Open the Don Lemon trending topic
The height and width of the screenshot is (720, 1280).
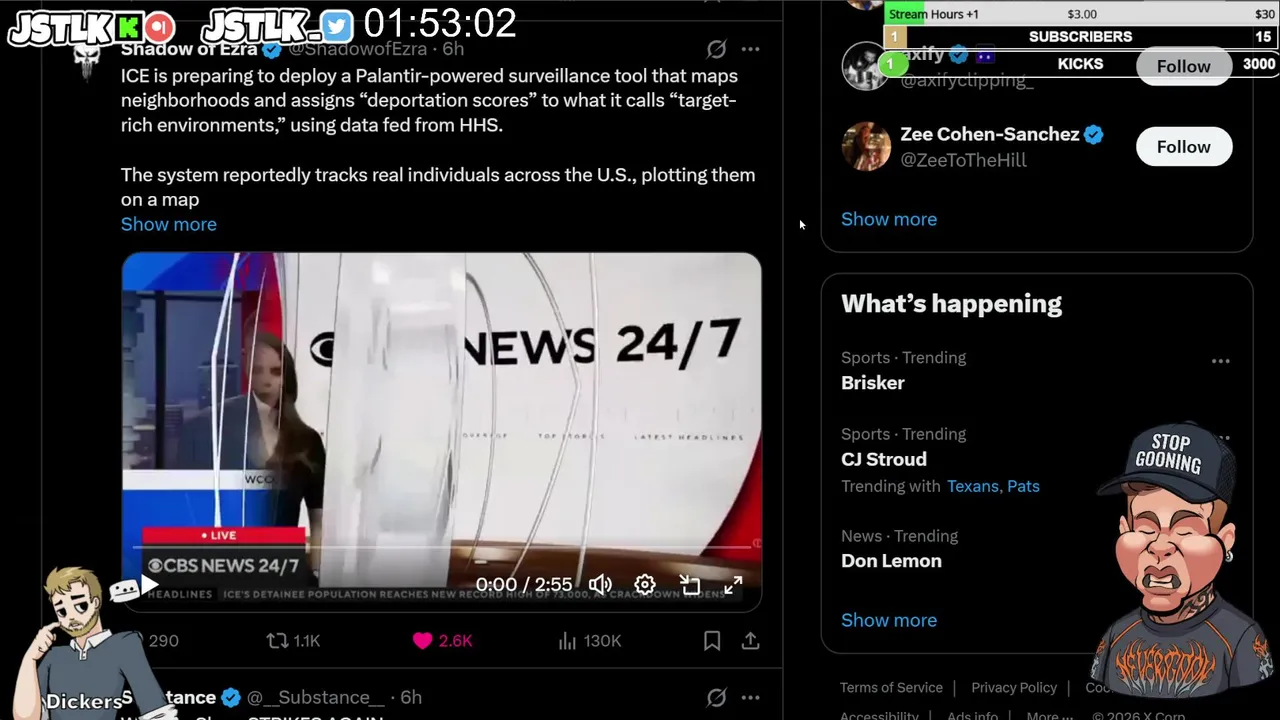click(x=891, y=561)
